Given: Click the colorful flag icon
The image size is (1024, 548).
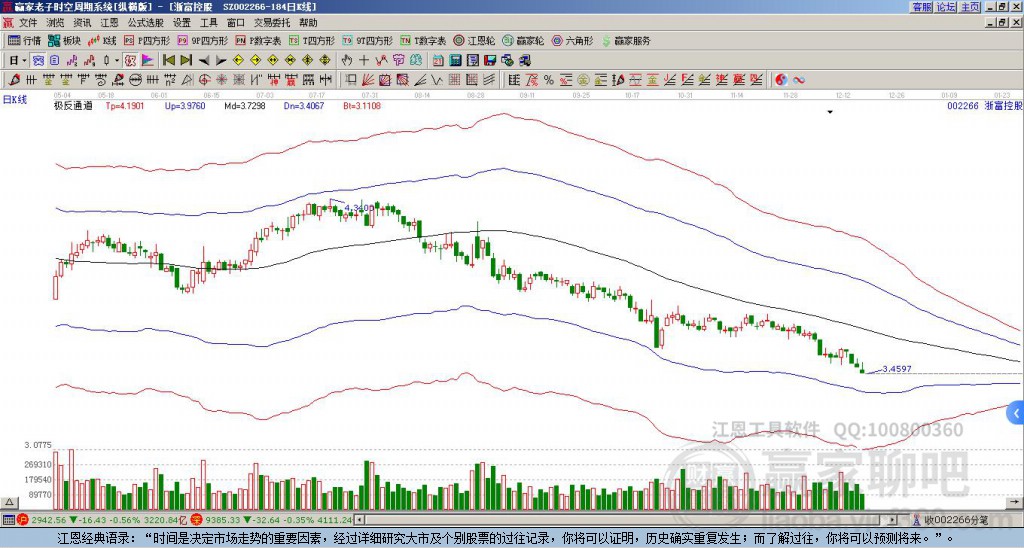Looking at the screenshot, I should point(148,60).
